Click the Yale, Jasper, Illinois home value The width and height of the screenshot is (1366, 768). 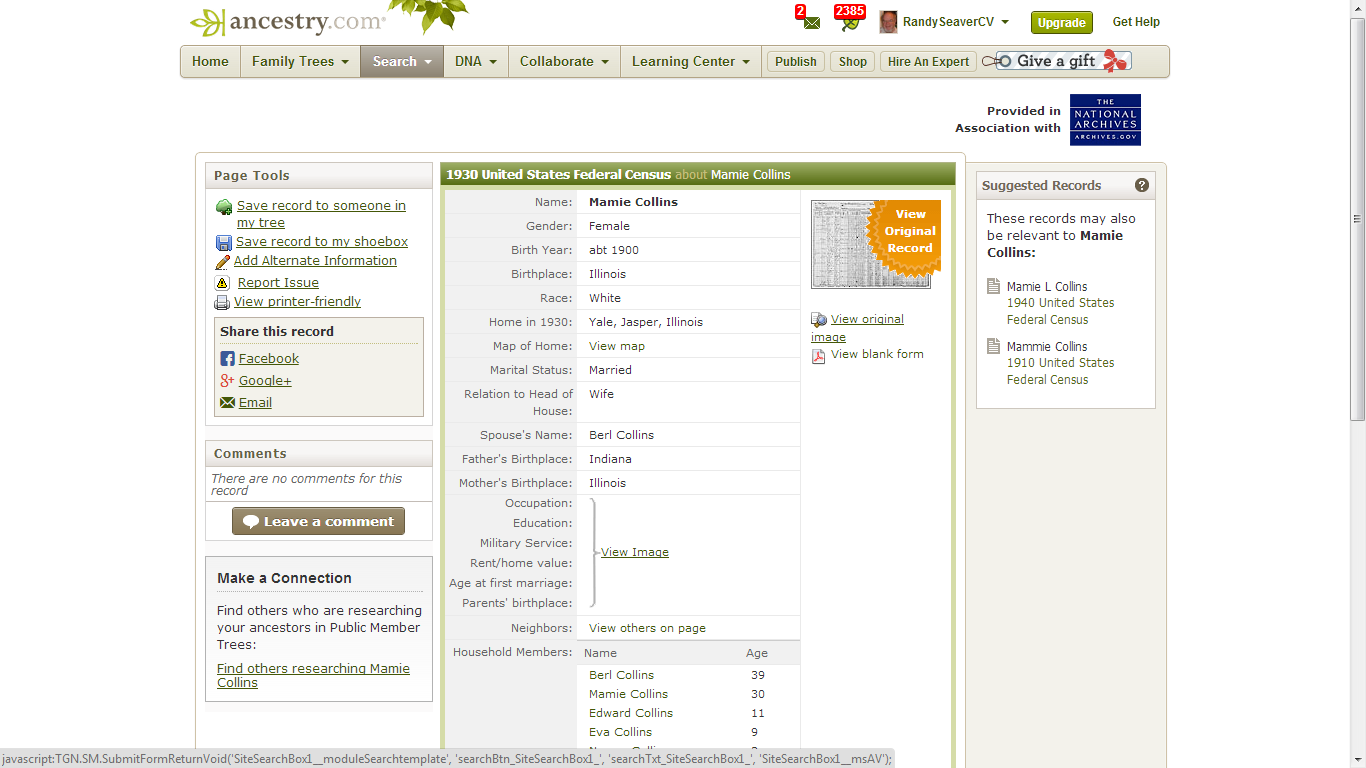pos(646,322)
